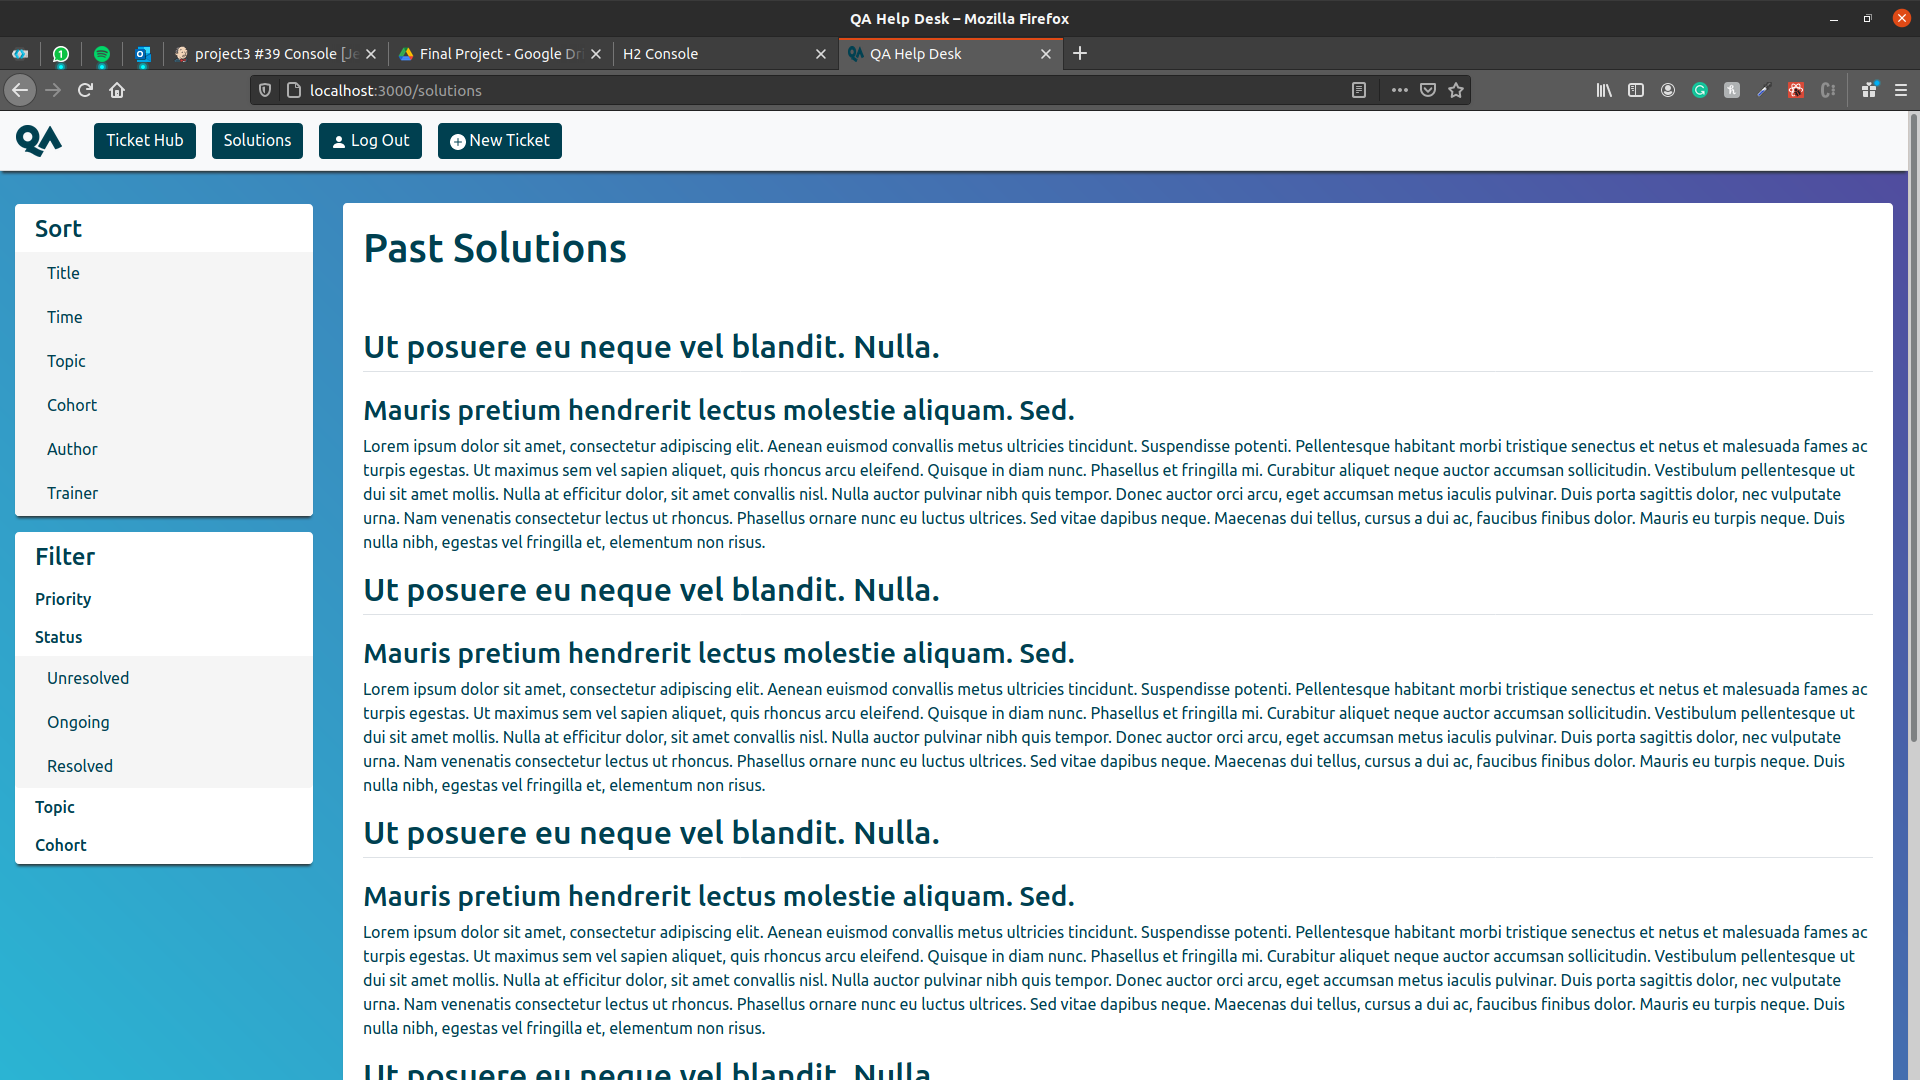This screenshot has width=1920, height=1080.
Task: Open the Ticket Hub page
Action: click(144, 140)
